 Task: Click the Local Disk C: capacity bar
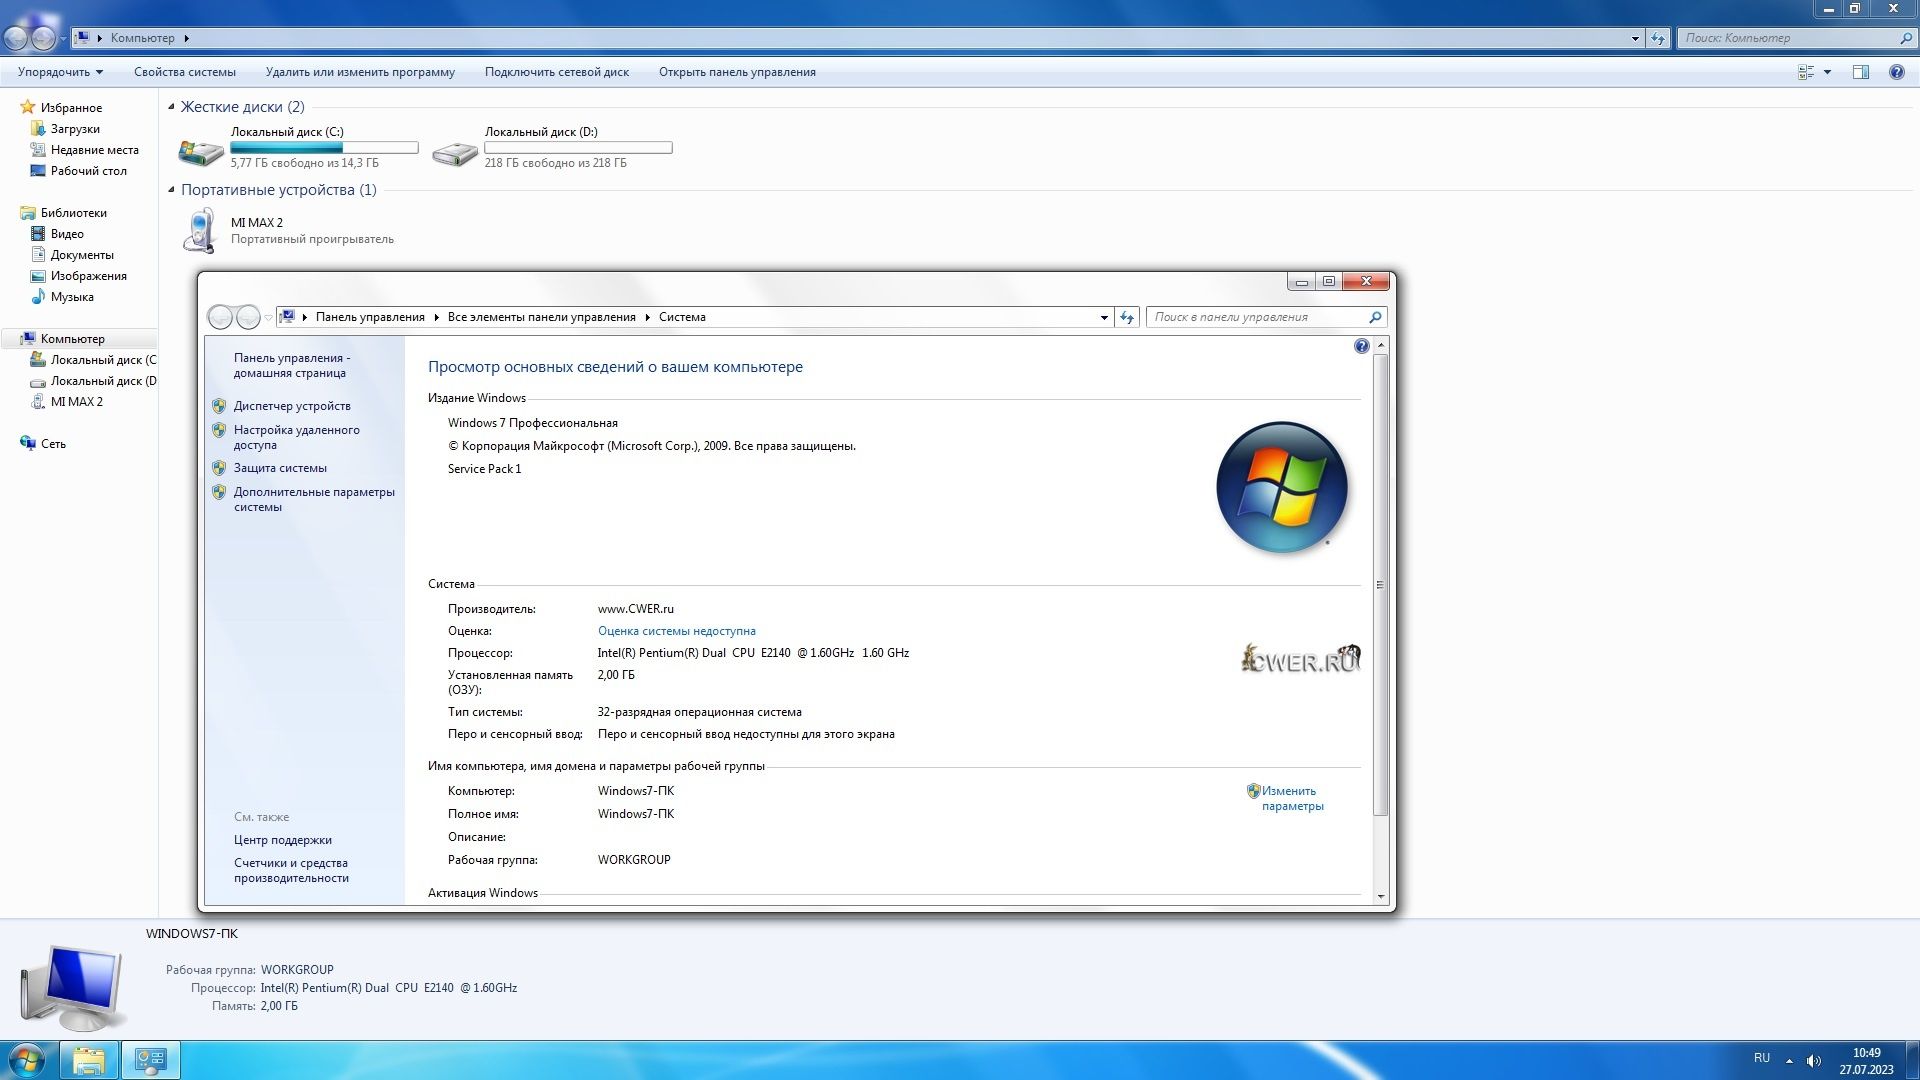[324, 148]
